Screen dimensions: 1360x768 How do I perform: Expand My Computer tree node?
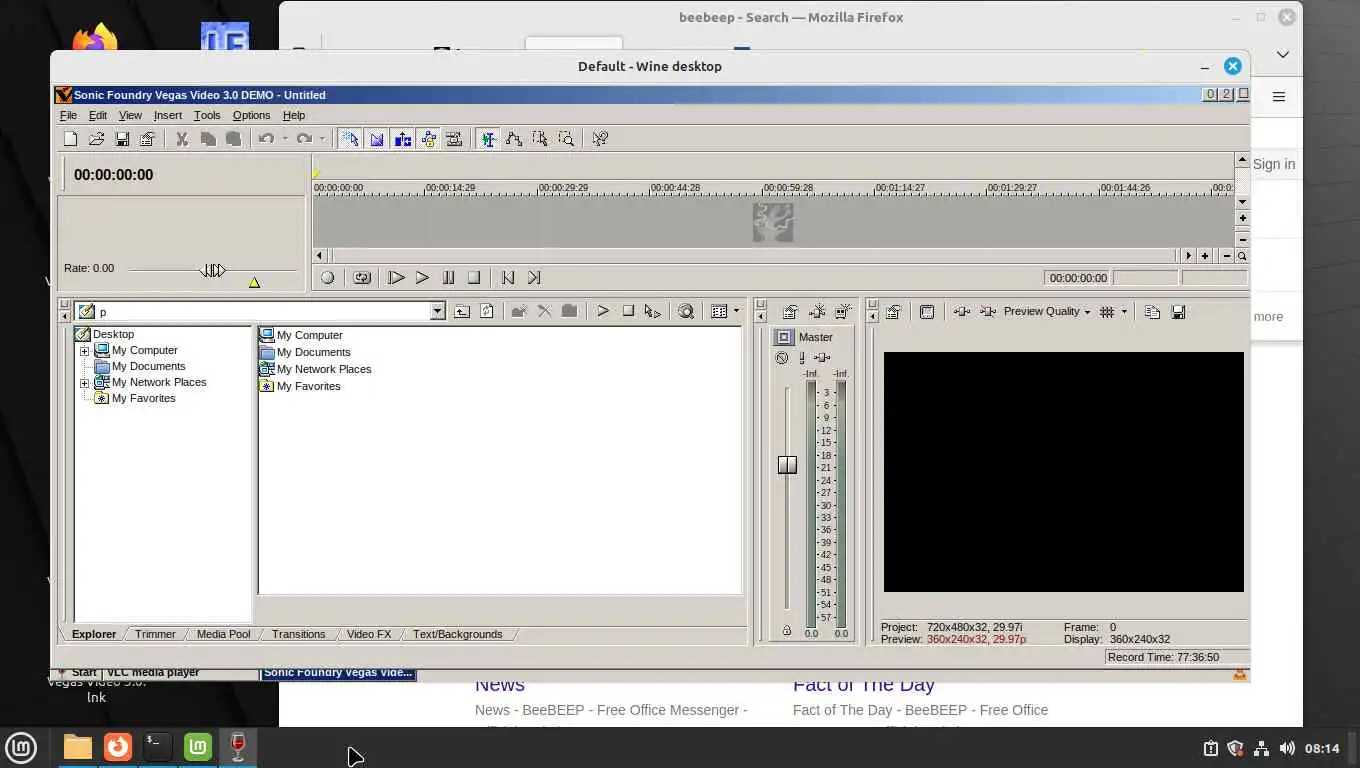(x=85, y=351)
